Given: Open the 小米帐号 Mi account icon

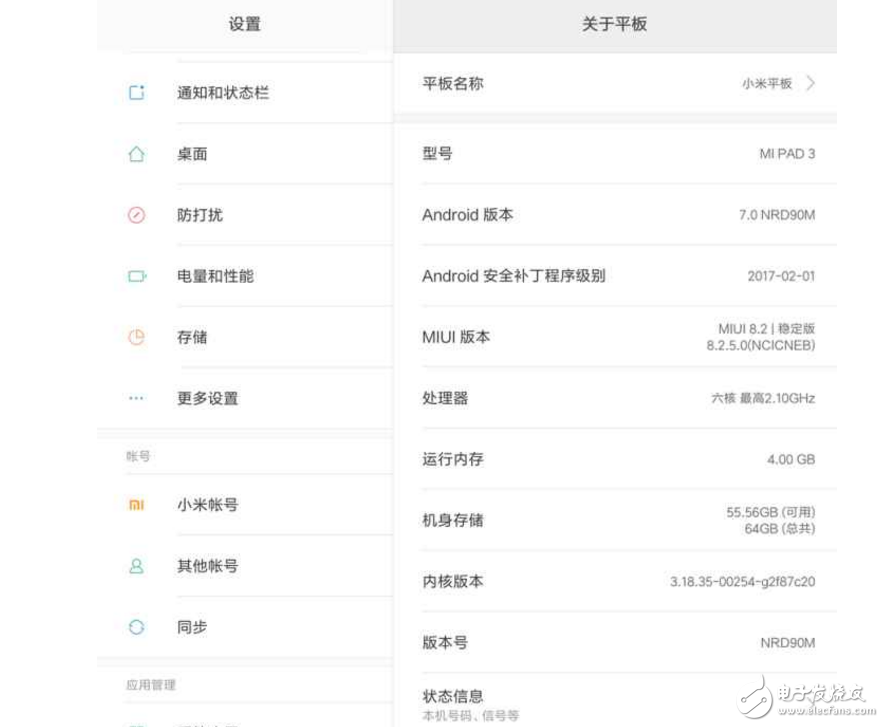Looking at the screenshot, I should coord(136,505).
